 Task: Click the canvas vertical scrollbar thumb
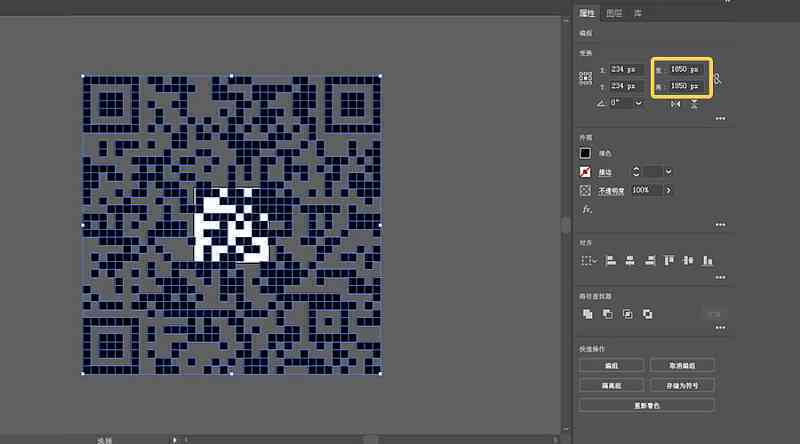[566, 225]
